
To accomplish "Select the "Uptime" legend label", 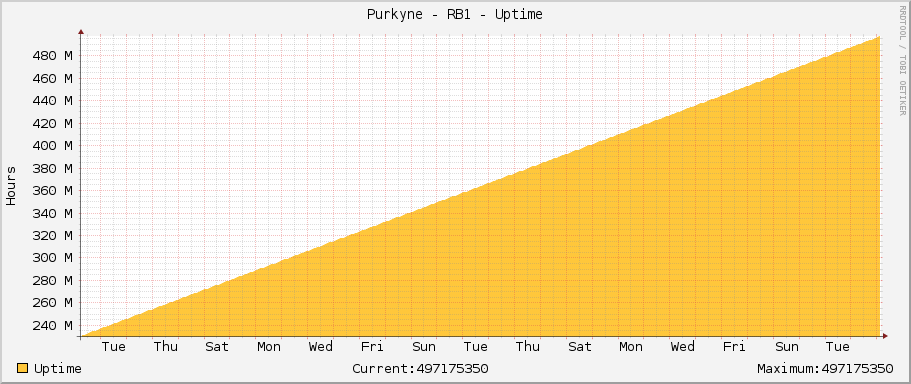I will click(58, 369).
